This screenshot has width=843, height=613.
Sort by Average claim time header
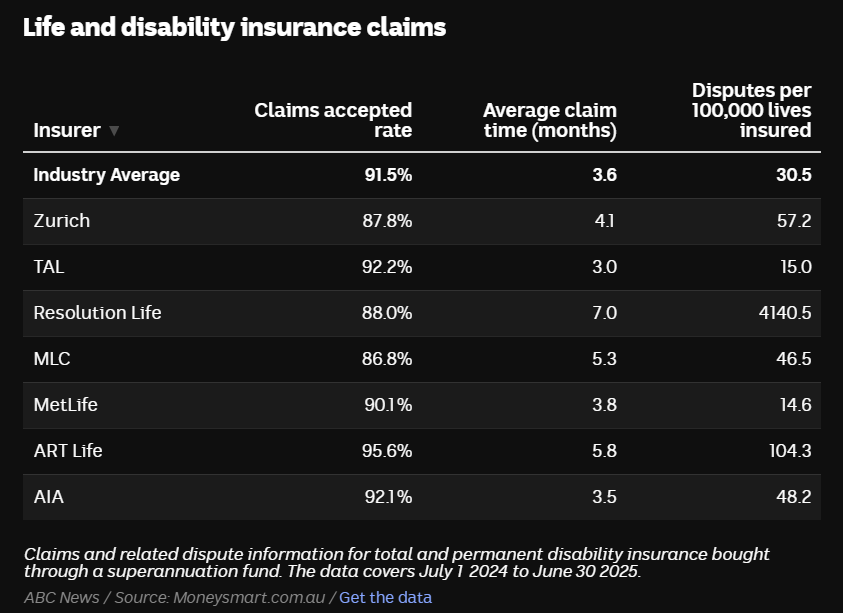[549, 120]
